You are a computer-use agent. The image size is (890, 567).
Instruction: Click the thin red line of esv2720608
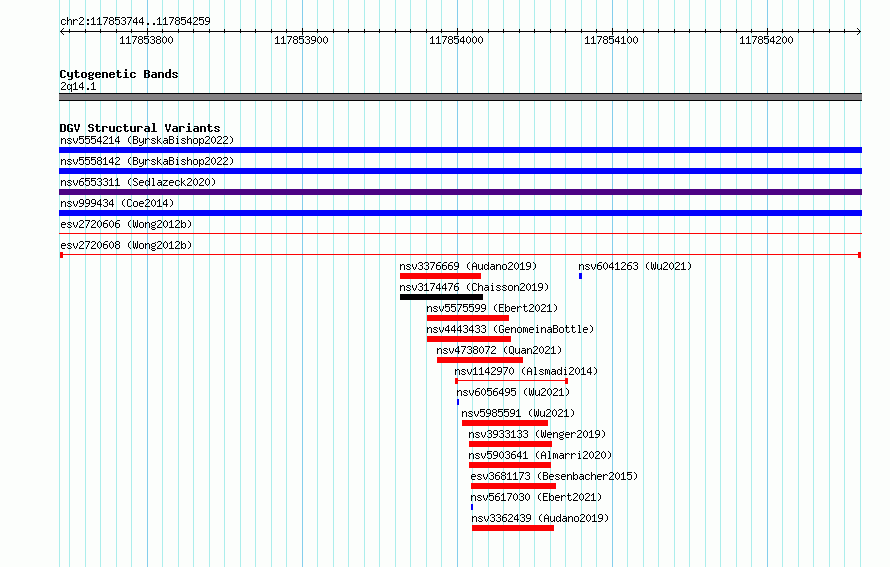(460, 255)
